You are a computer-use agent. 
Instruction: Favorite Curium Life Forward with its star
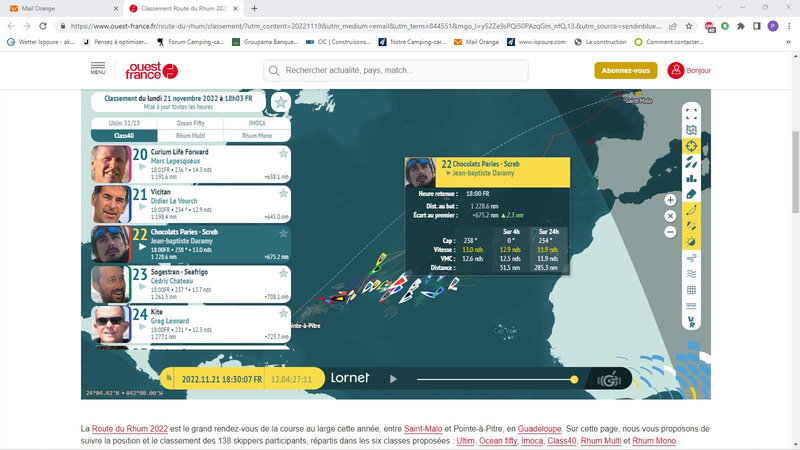click(x=283, y=153)
